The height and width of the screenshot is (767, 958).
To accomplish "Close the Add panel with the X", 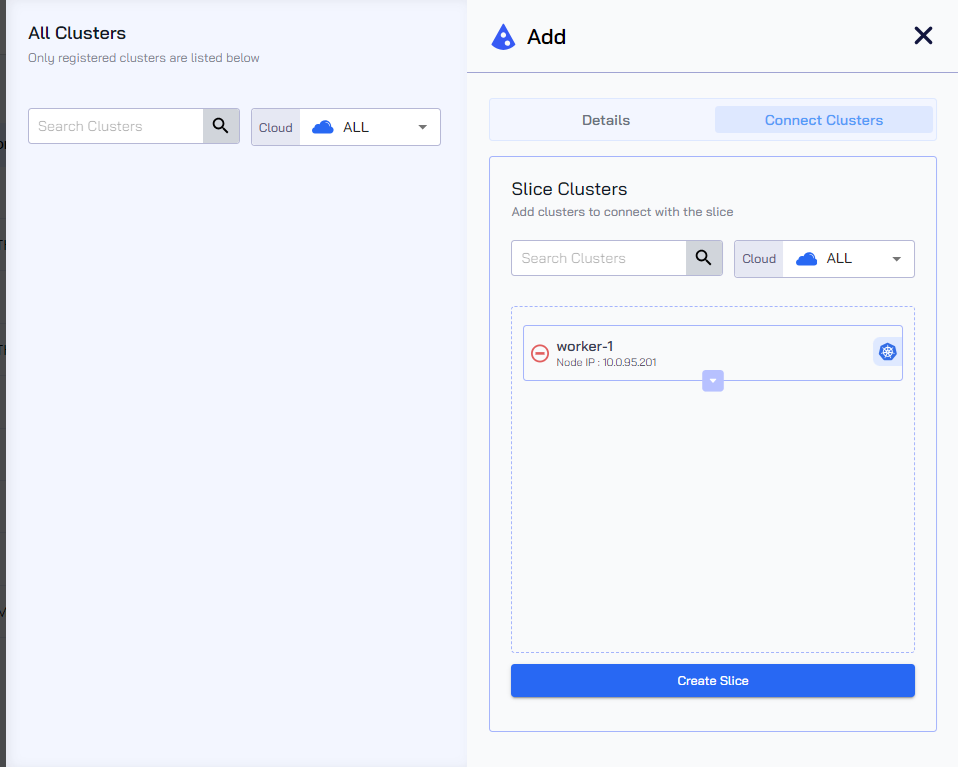I will pyautogui.click(x=923, y=35).
